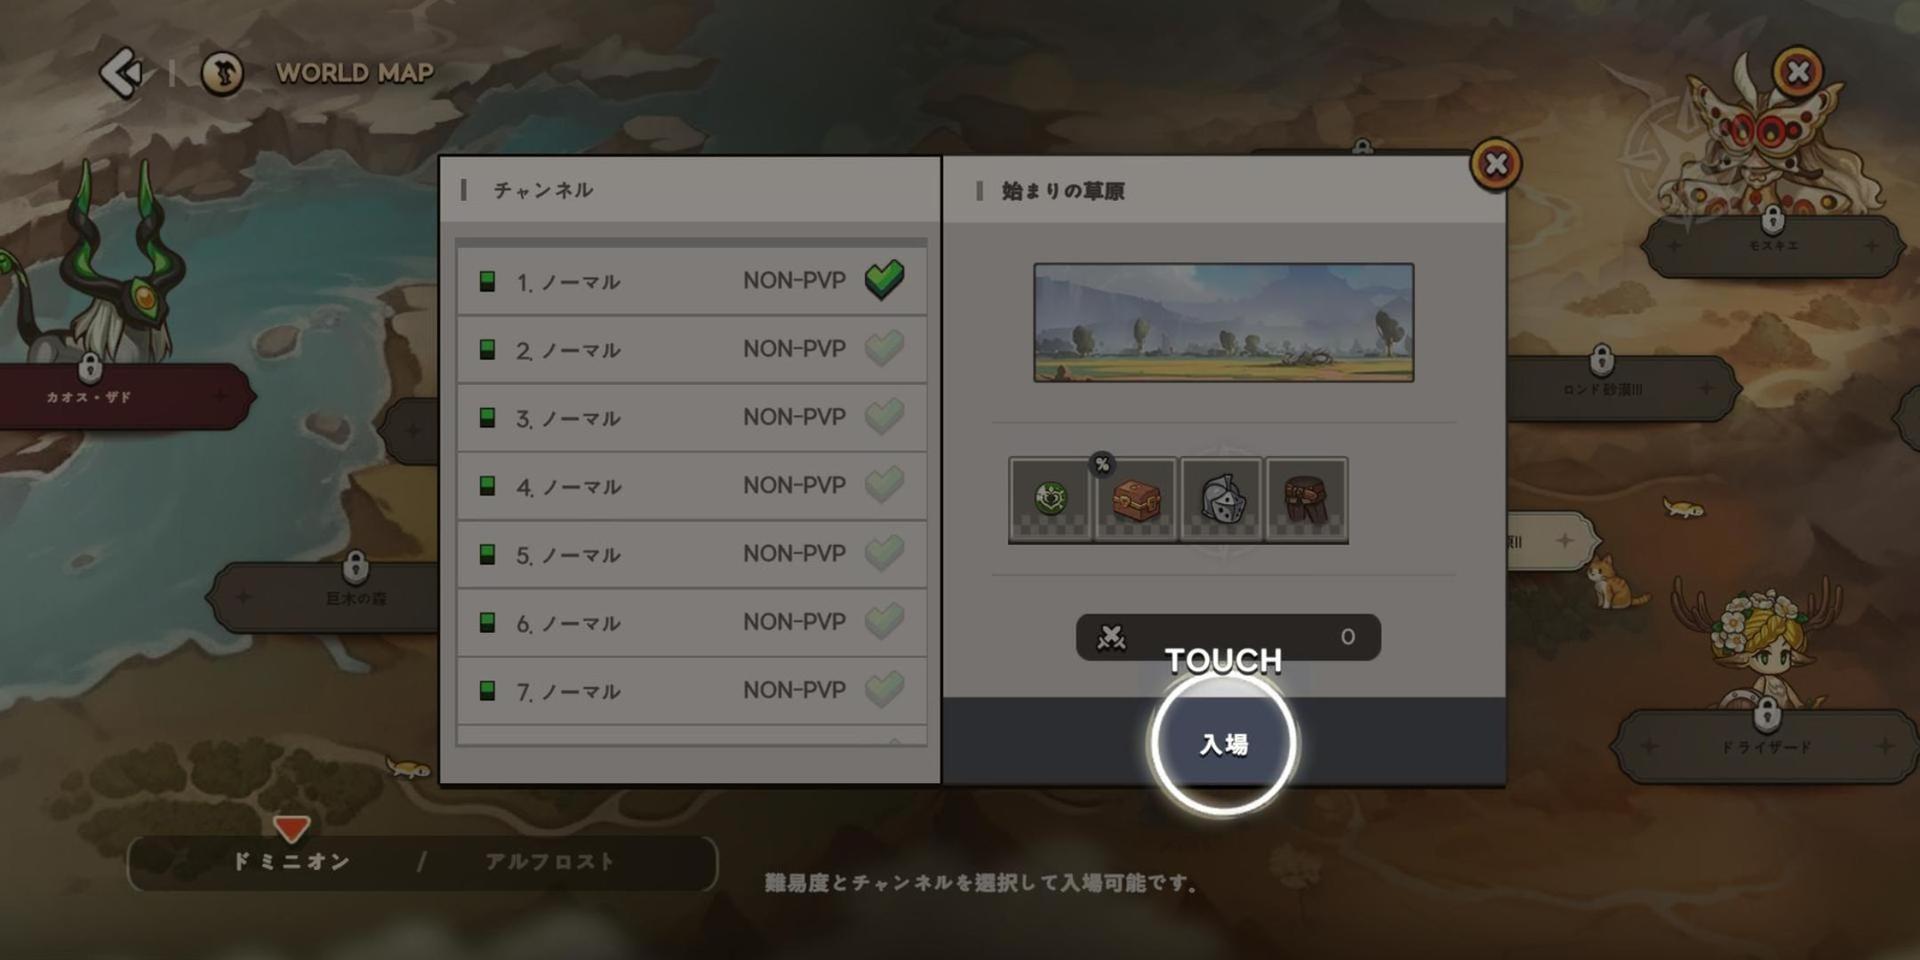Screen dimensions: 1920x960
Task: Go back using the WORLD MAP arrow
Action: 122,72
